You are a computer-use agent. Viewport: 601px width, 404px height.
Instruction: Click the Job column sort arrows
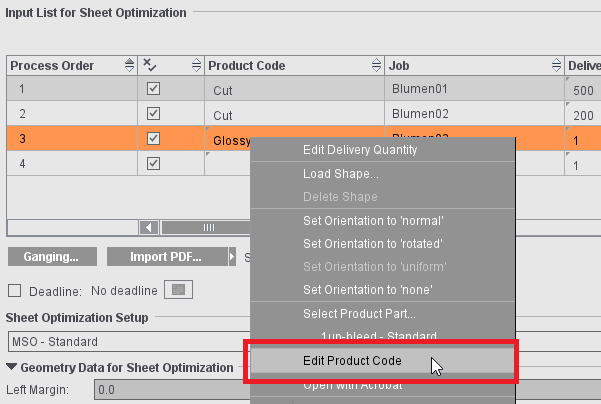pyautogui.click(x=555, y=66)
